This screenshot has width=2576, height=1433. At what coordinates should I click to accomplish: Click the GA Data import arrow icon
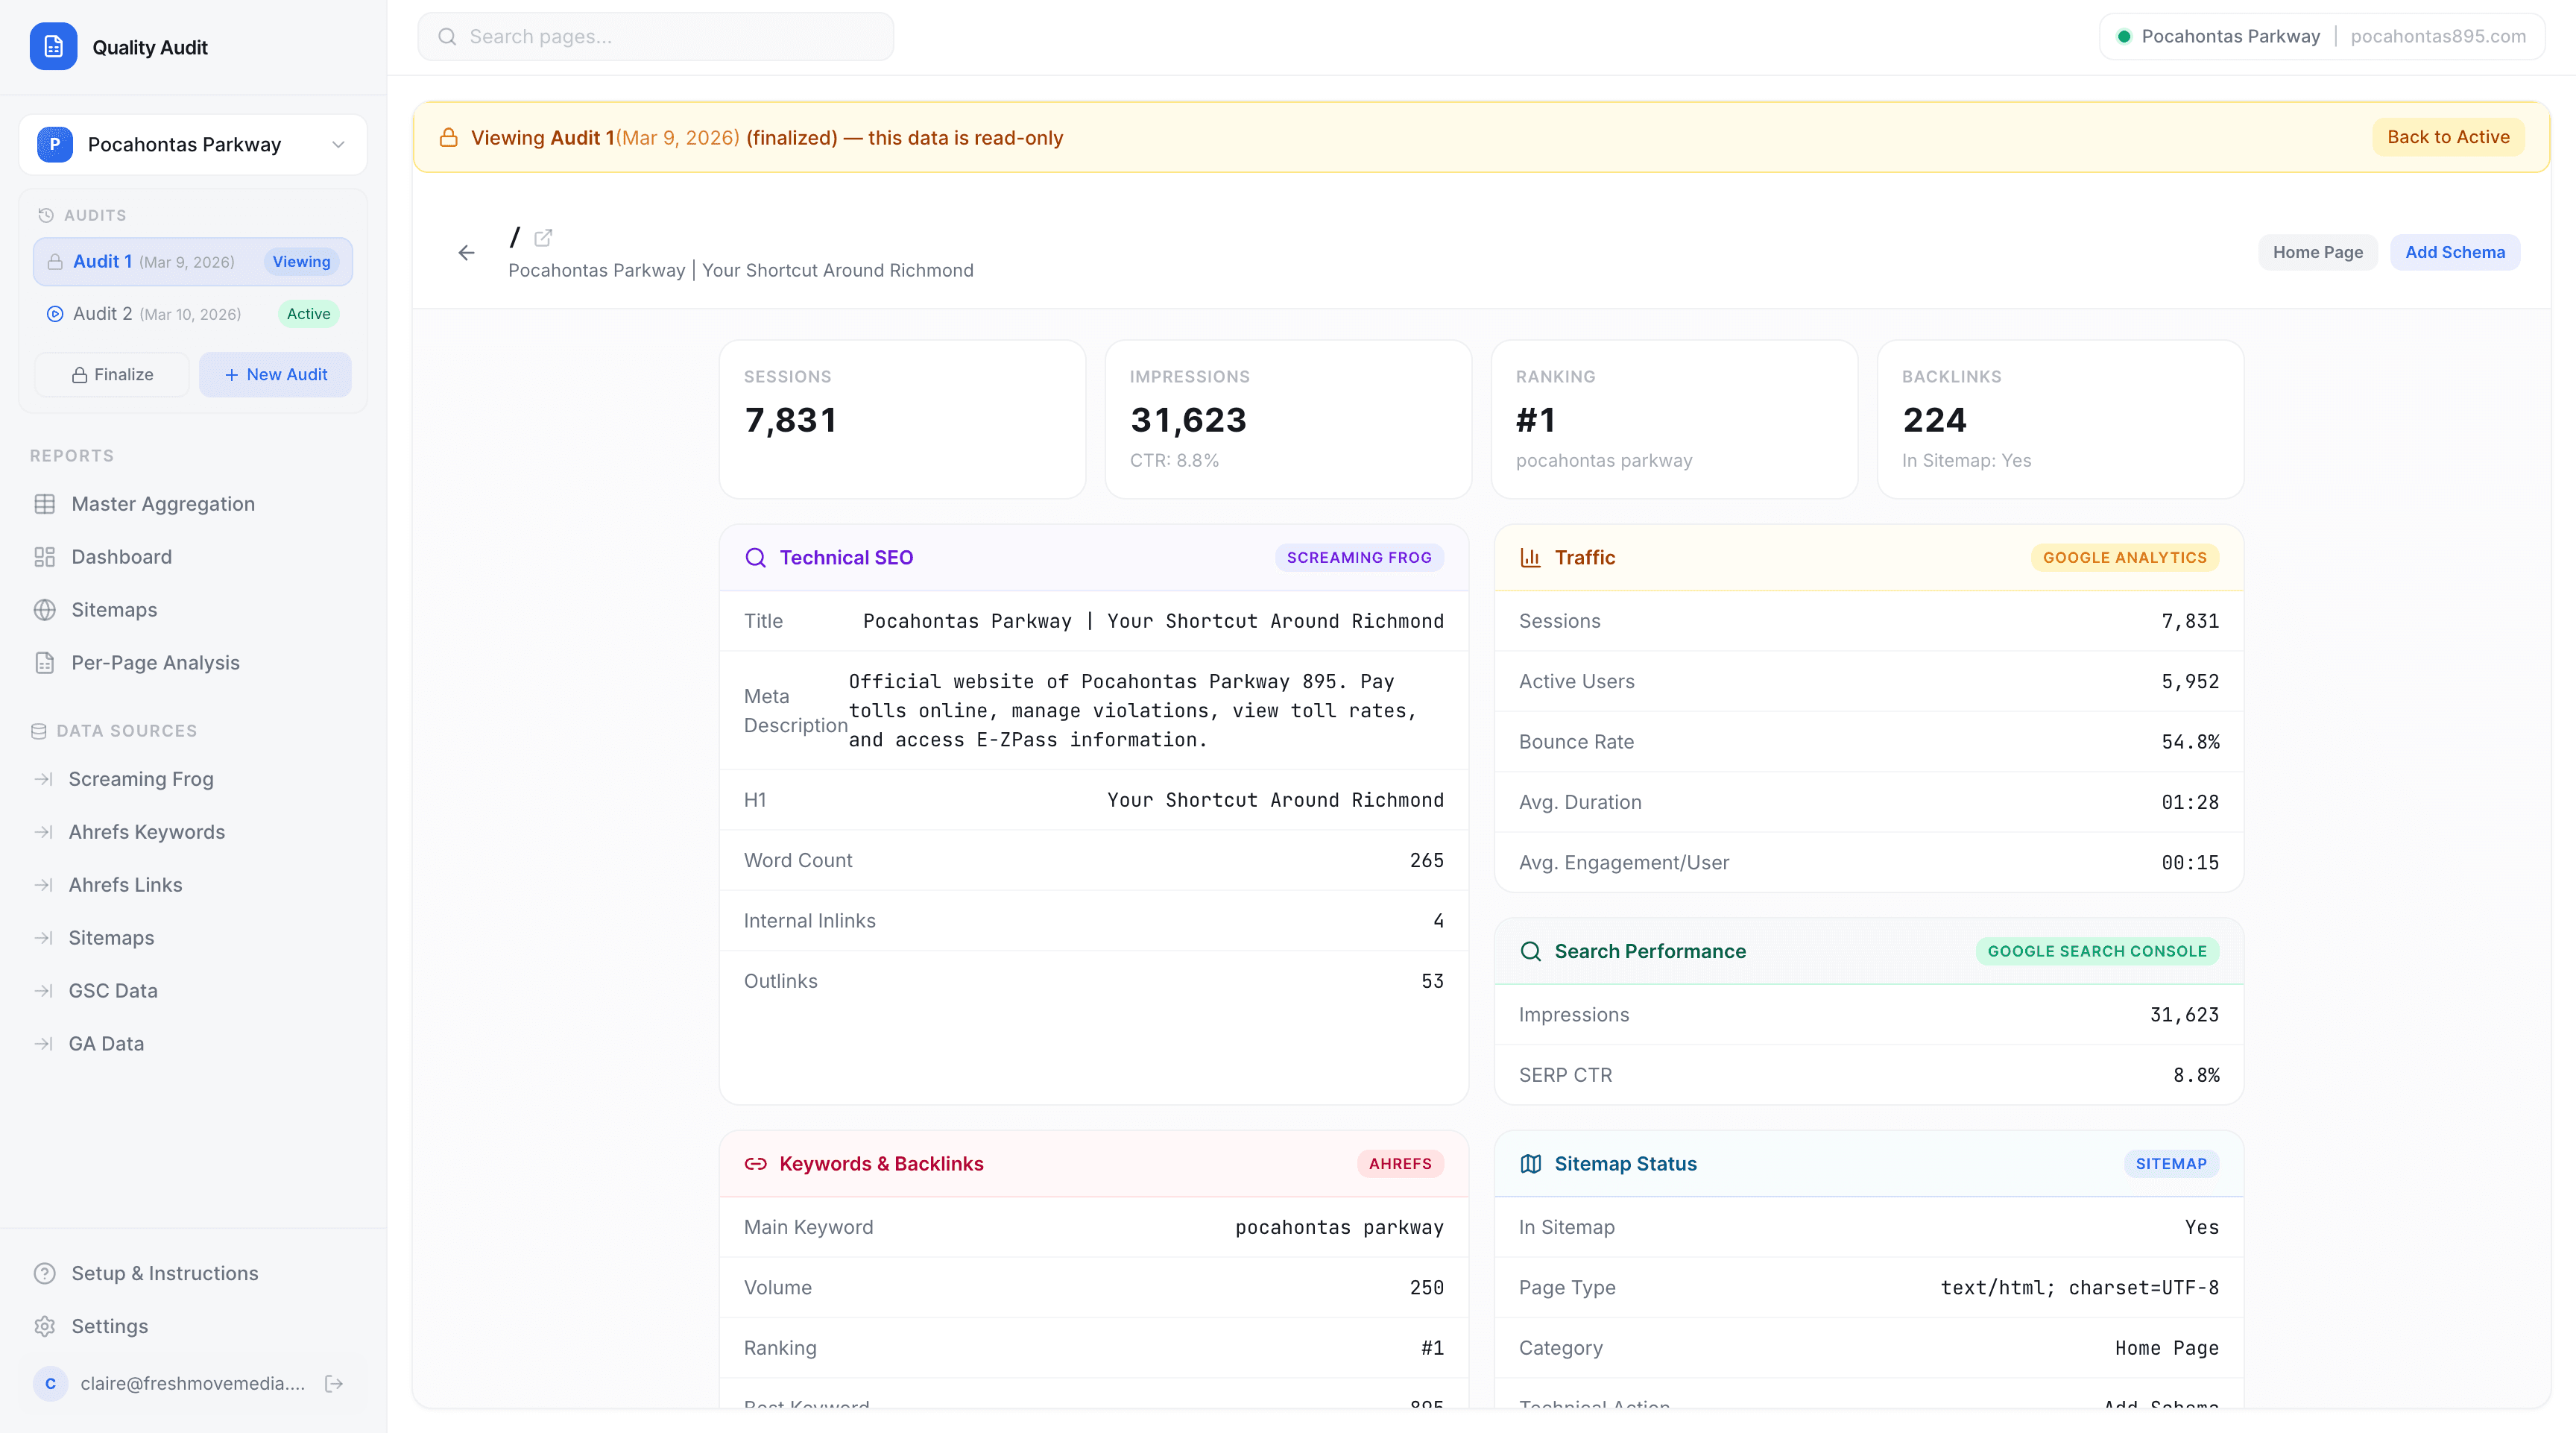pos(43,1044)
